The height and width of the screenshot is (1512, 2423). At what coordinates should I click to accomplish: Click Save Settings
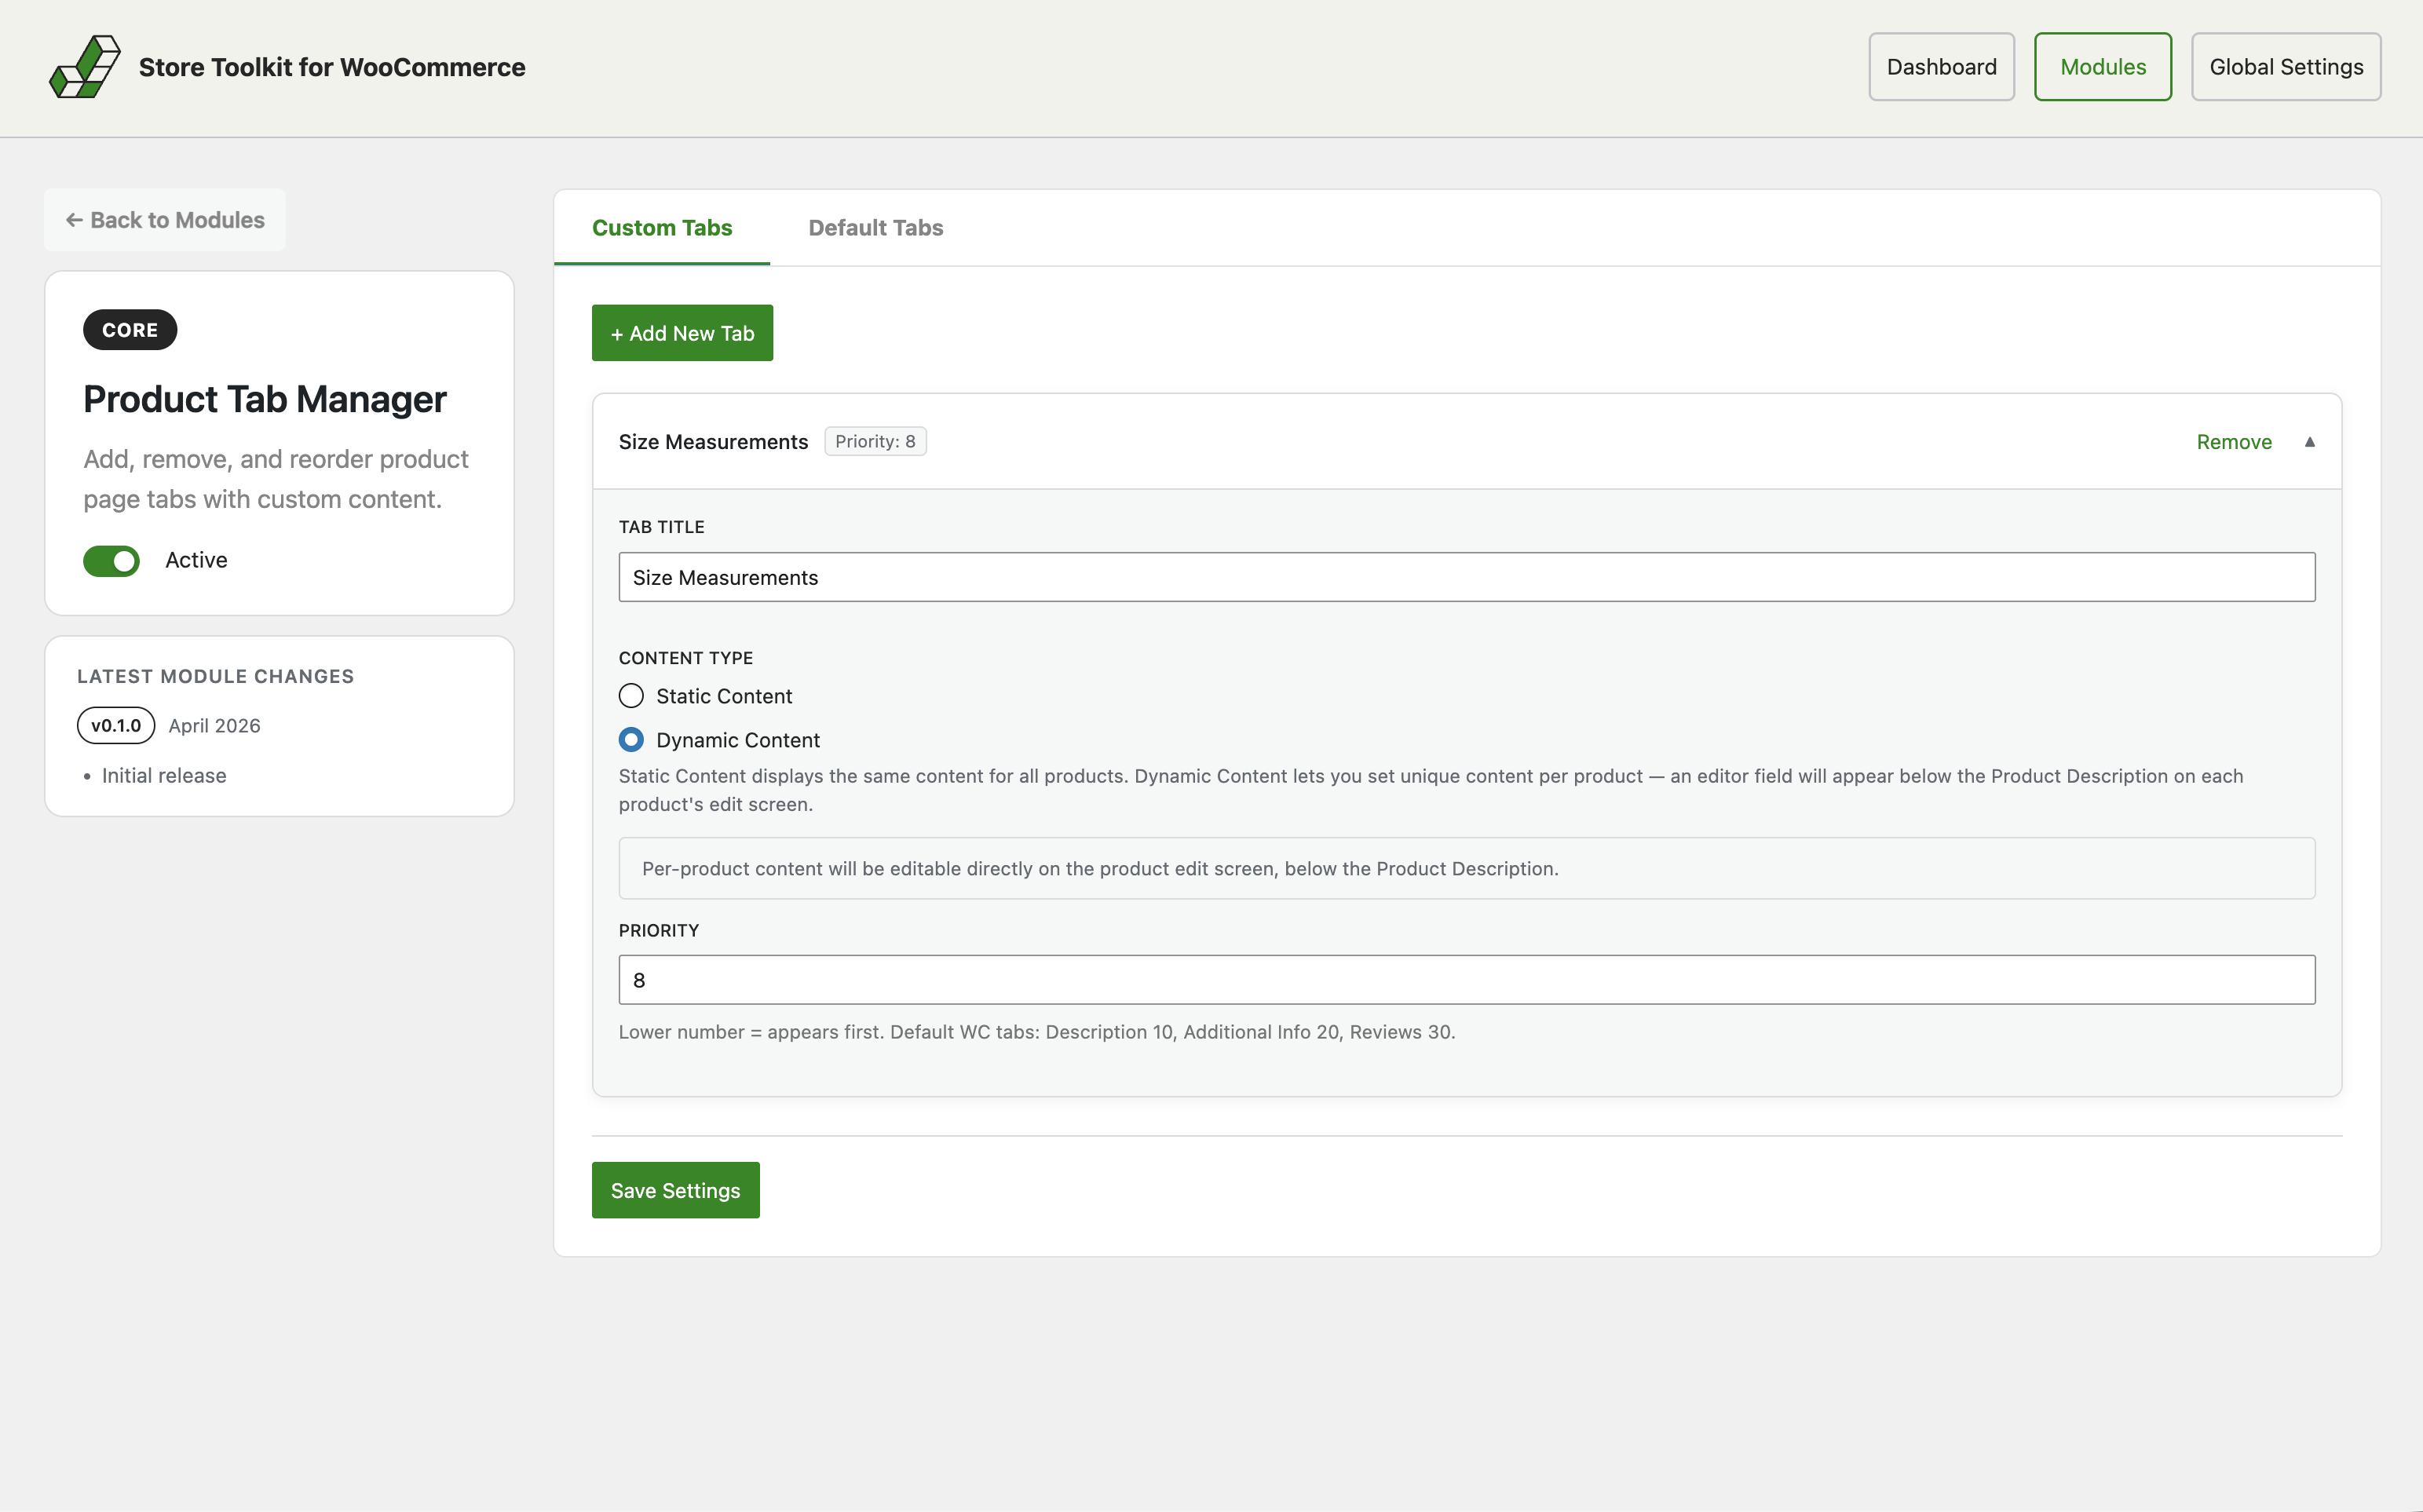pos(675,1190)
